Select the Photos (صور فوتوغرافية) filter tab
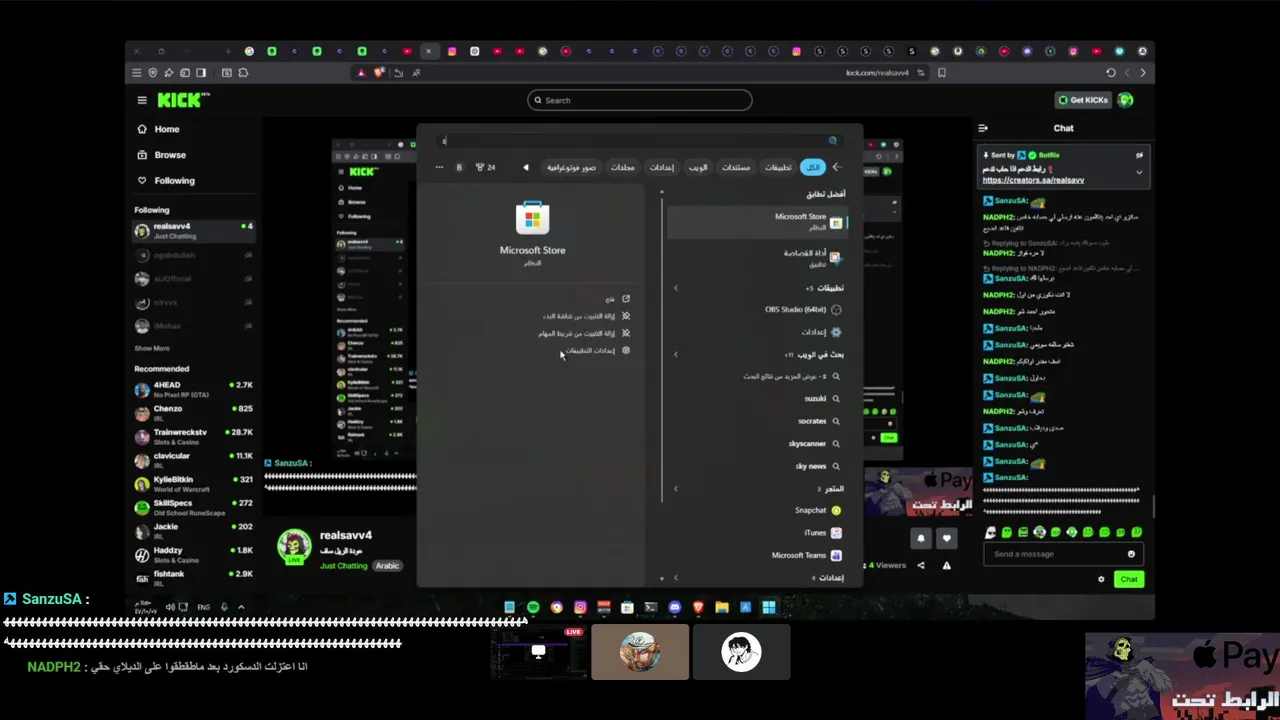Screen dimensions: 1280x720 pyautogui.click(x=571, y=167)
